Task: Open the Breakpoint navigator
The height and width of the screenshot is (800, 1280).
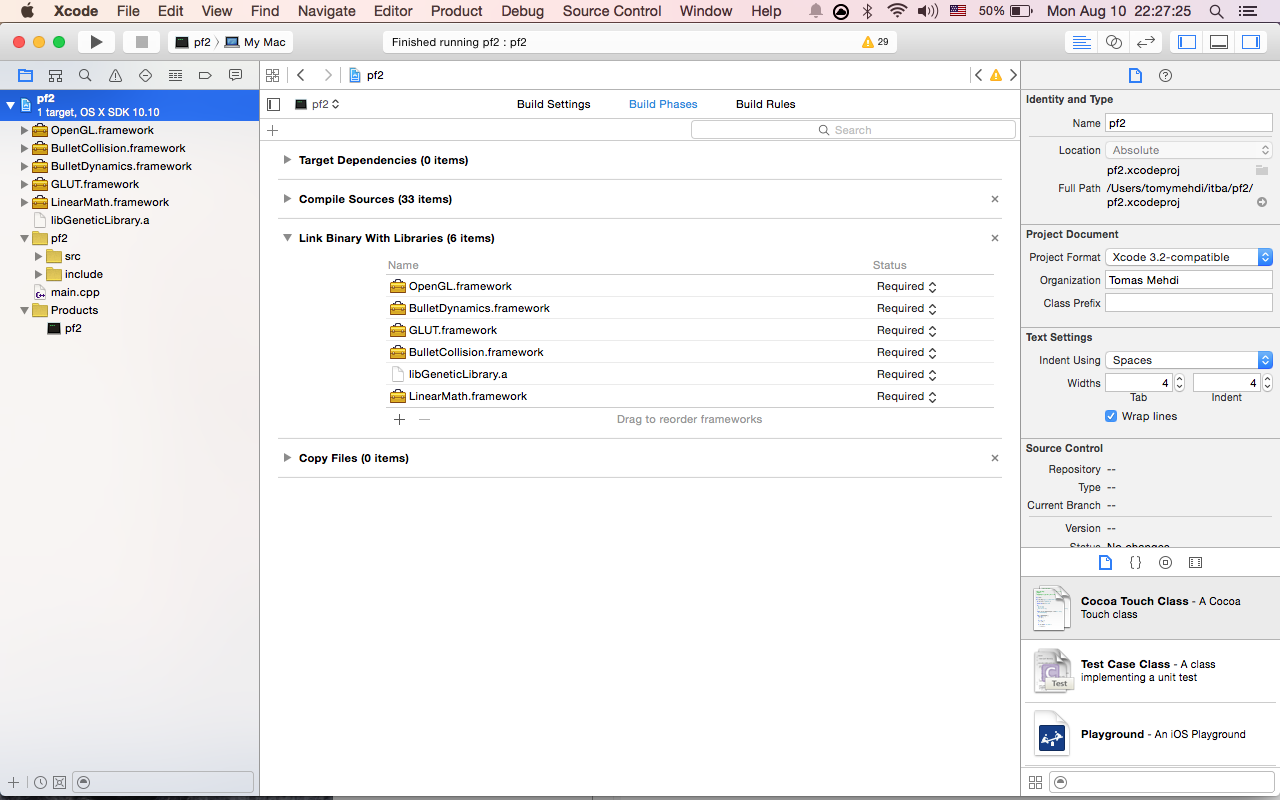Action: pyautogui.click(x=205, y=75)
